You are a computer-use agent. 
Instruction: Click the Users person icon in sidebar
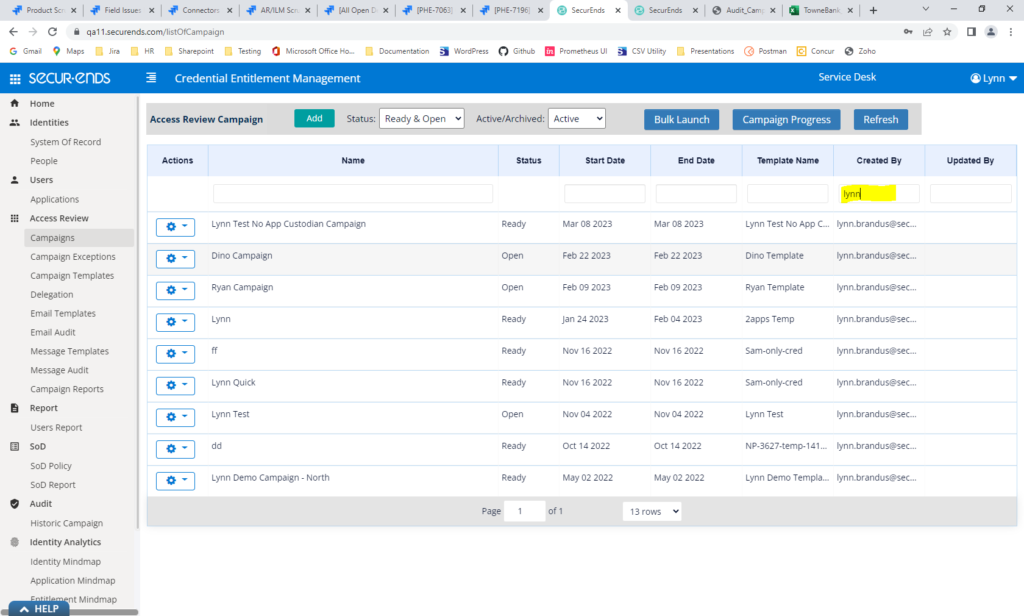pos(14,180)
